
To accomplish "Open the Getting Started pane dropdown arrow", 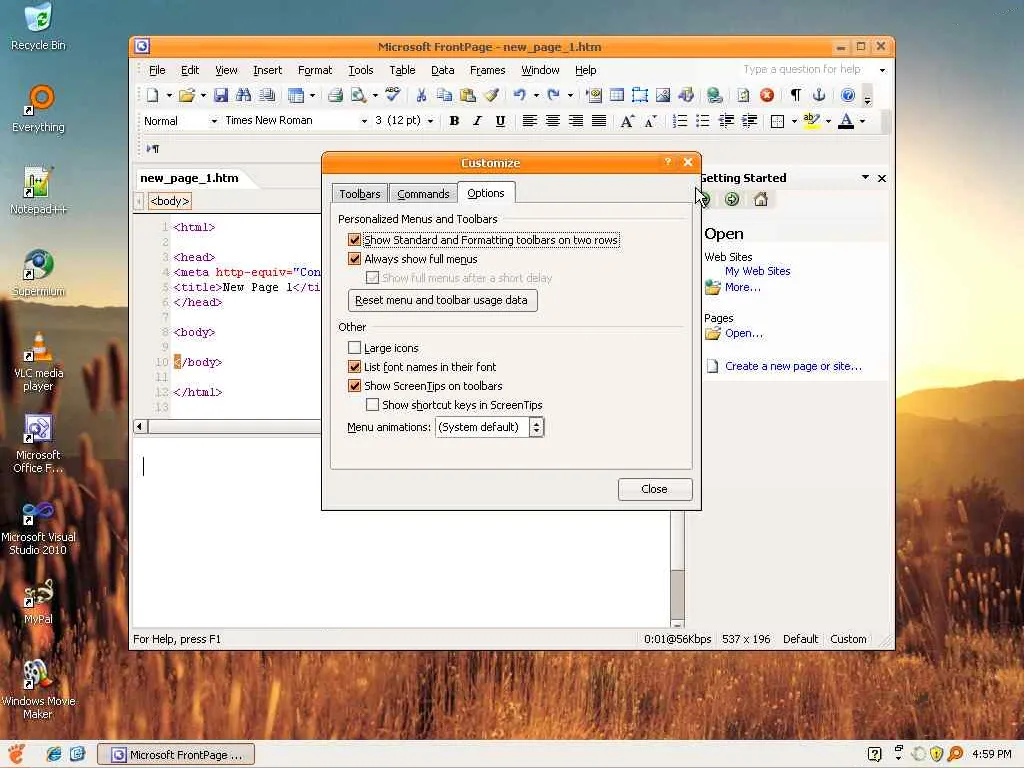I will coord(865,178).
